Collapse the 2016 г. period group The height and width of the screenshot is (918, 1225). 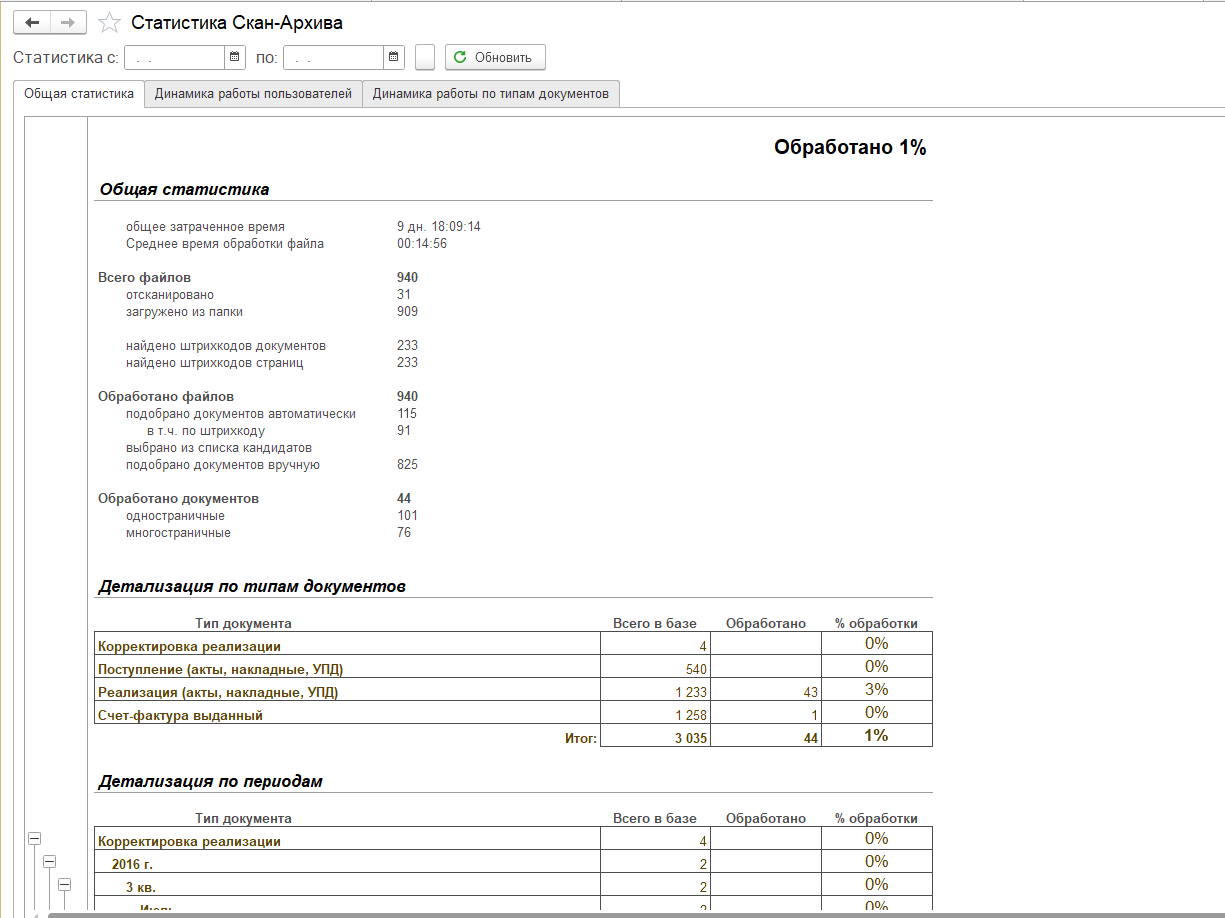coord(49,862)
